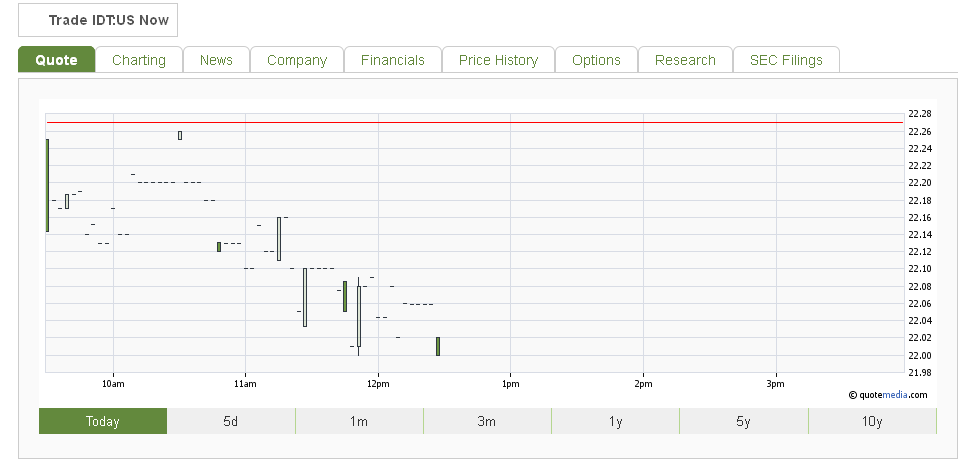
Task: Display the 5y chart range
Action: click(743, 421)
